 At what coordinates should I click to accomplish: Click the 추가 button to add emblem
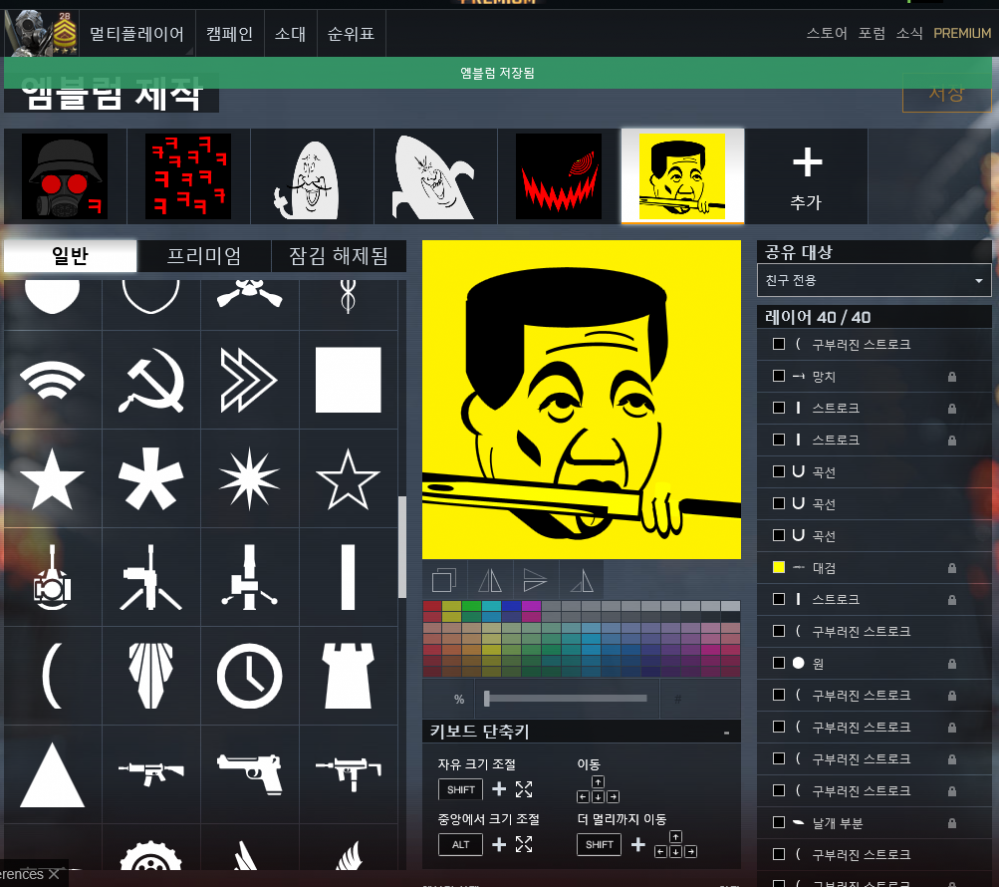tap(806, 176)
